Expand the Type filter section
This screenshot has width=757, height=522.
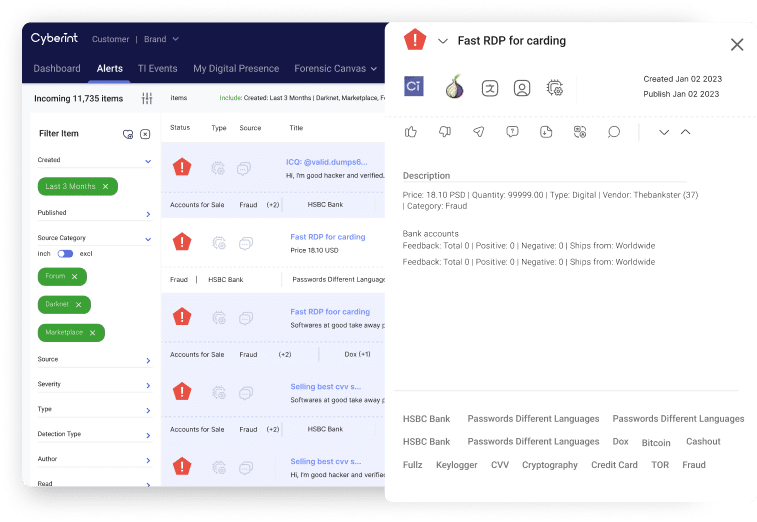(x=148, y=410)
